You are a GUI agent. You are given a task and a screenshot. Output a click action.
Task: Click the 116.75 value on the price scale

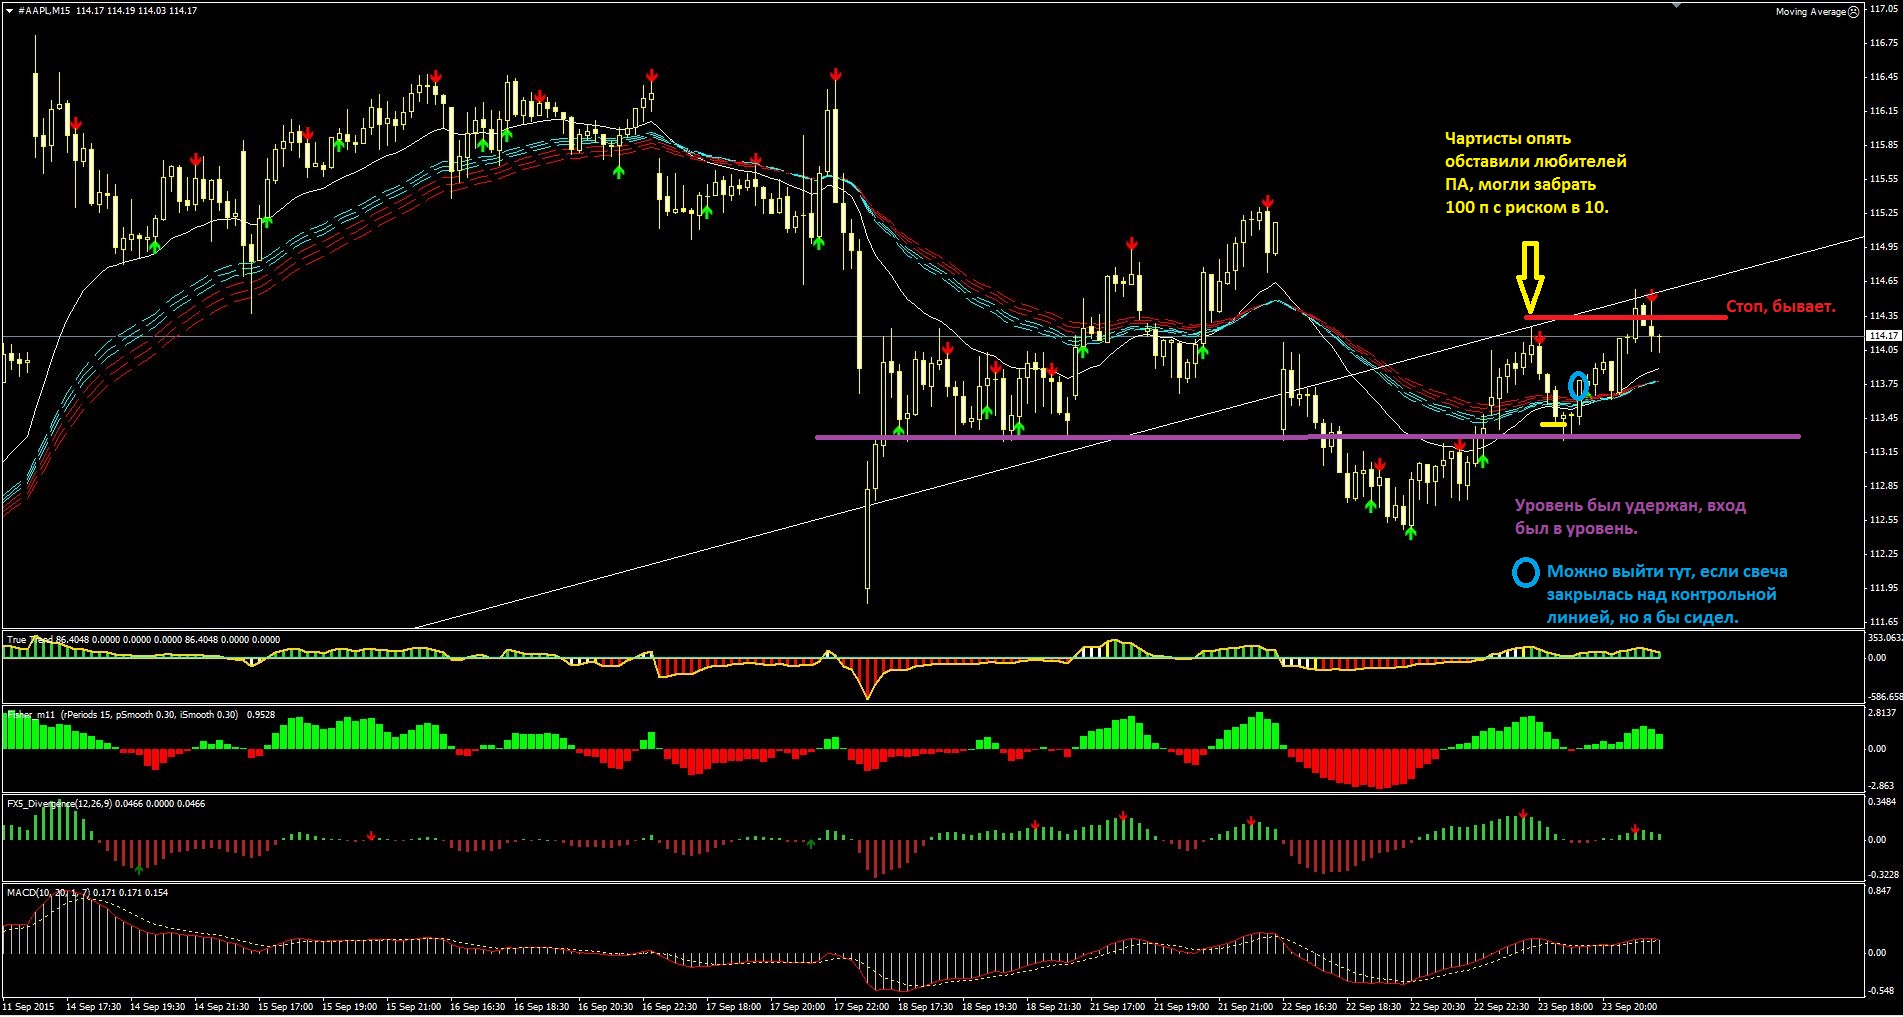coord(1884,43)
